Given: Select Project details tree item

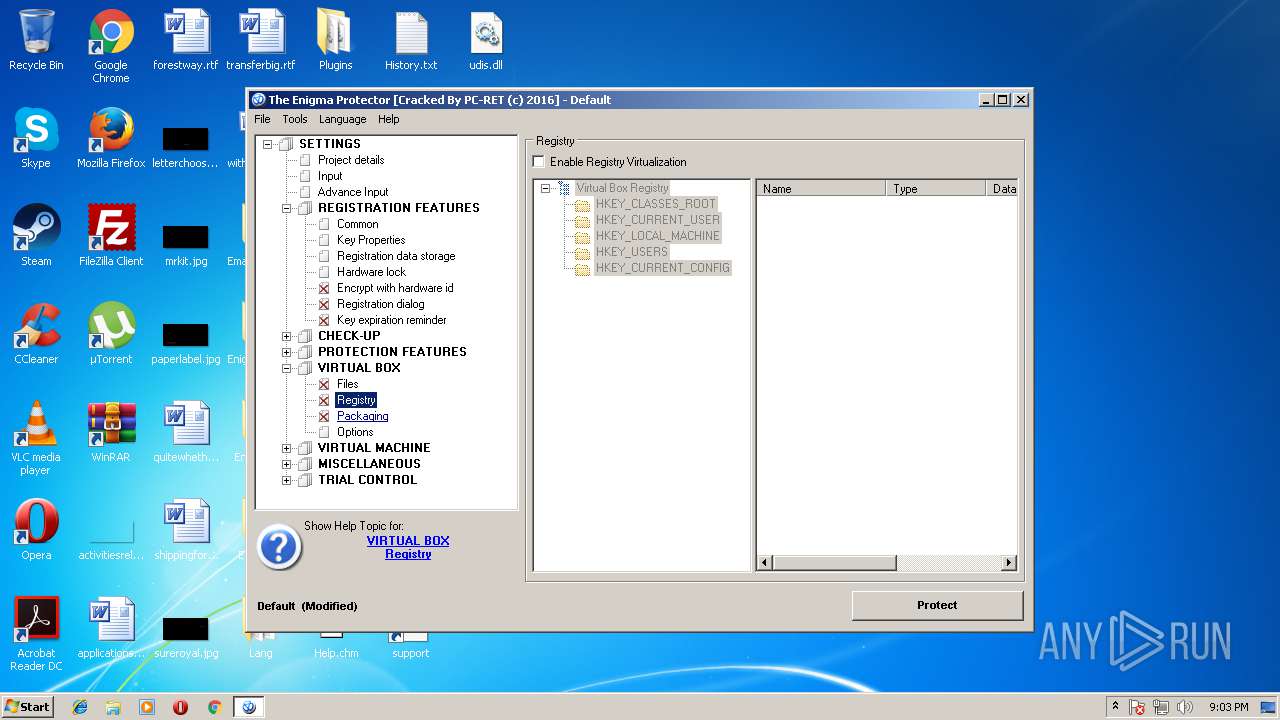Looking at the screenshot, I should pyautogui.click(x=351, y=160).
